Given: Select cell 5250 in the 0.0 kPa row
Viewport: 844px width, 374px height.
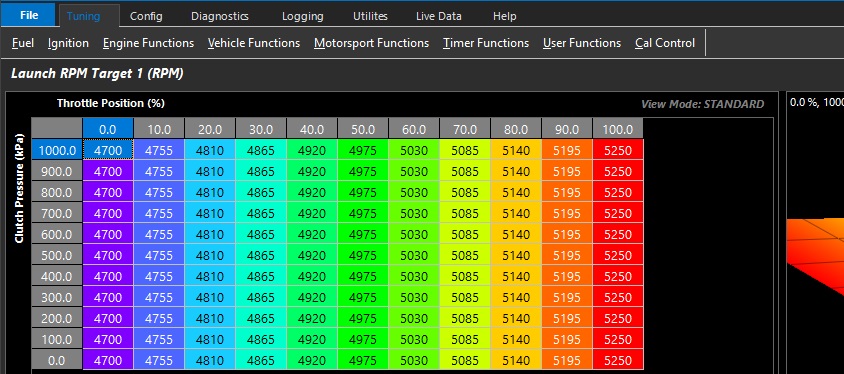Looking at the screenshot, I should click(x=618, y=360).
